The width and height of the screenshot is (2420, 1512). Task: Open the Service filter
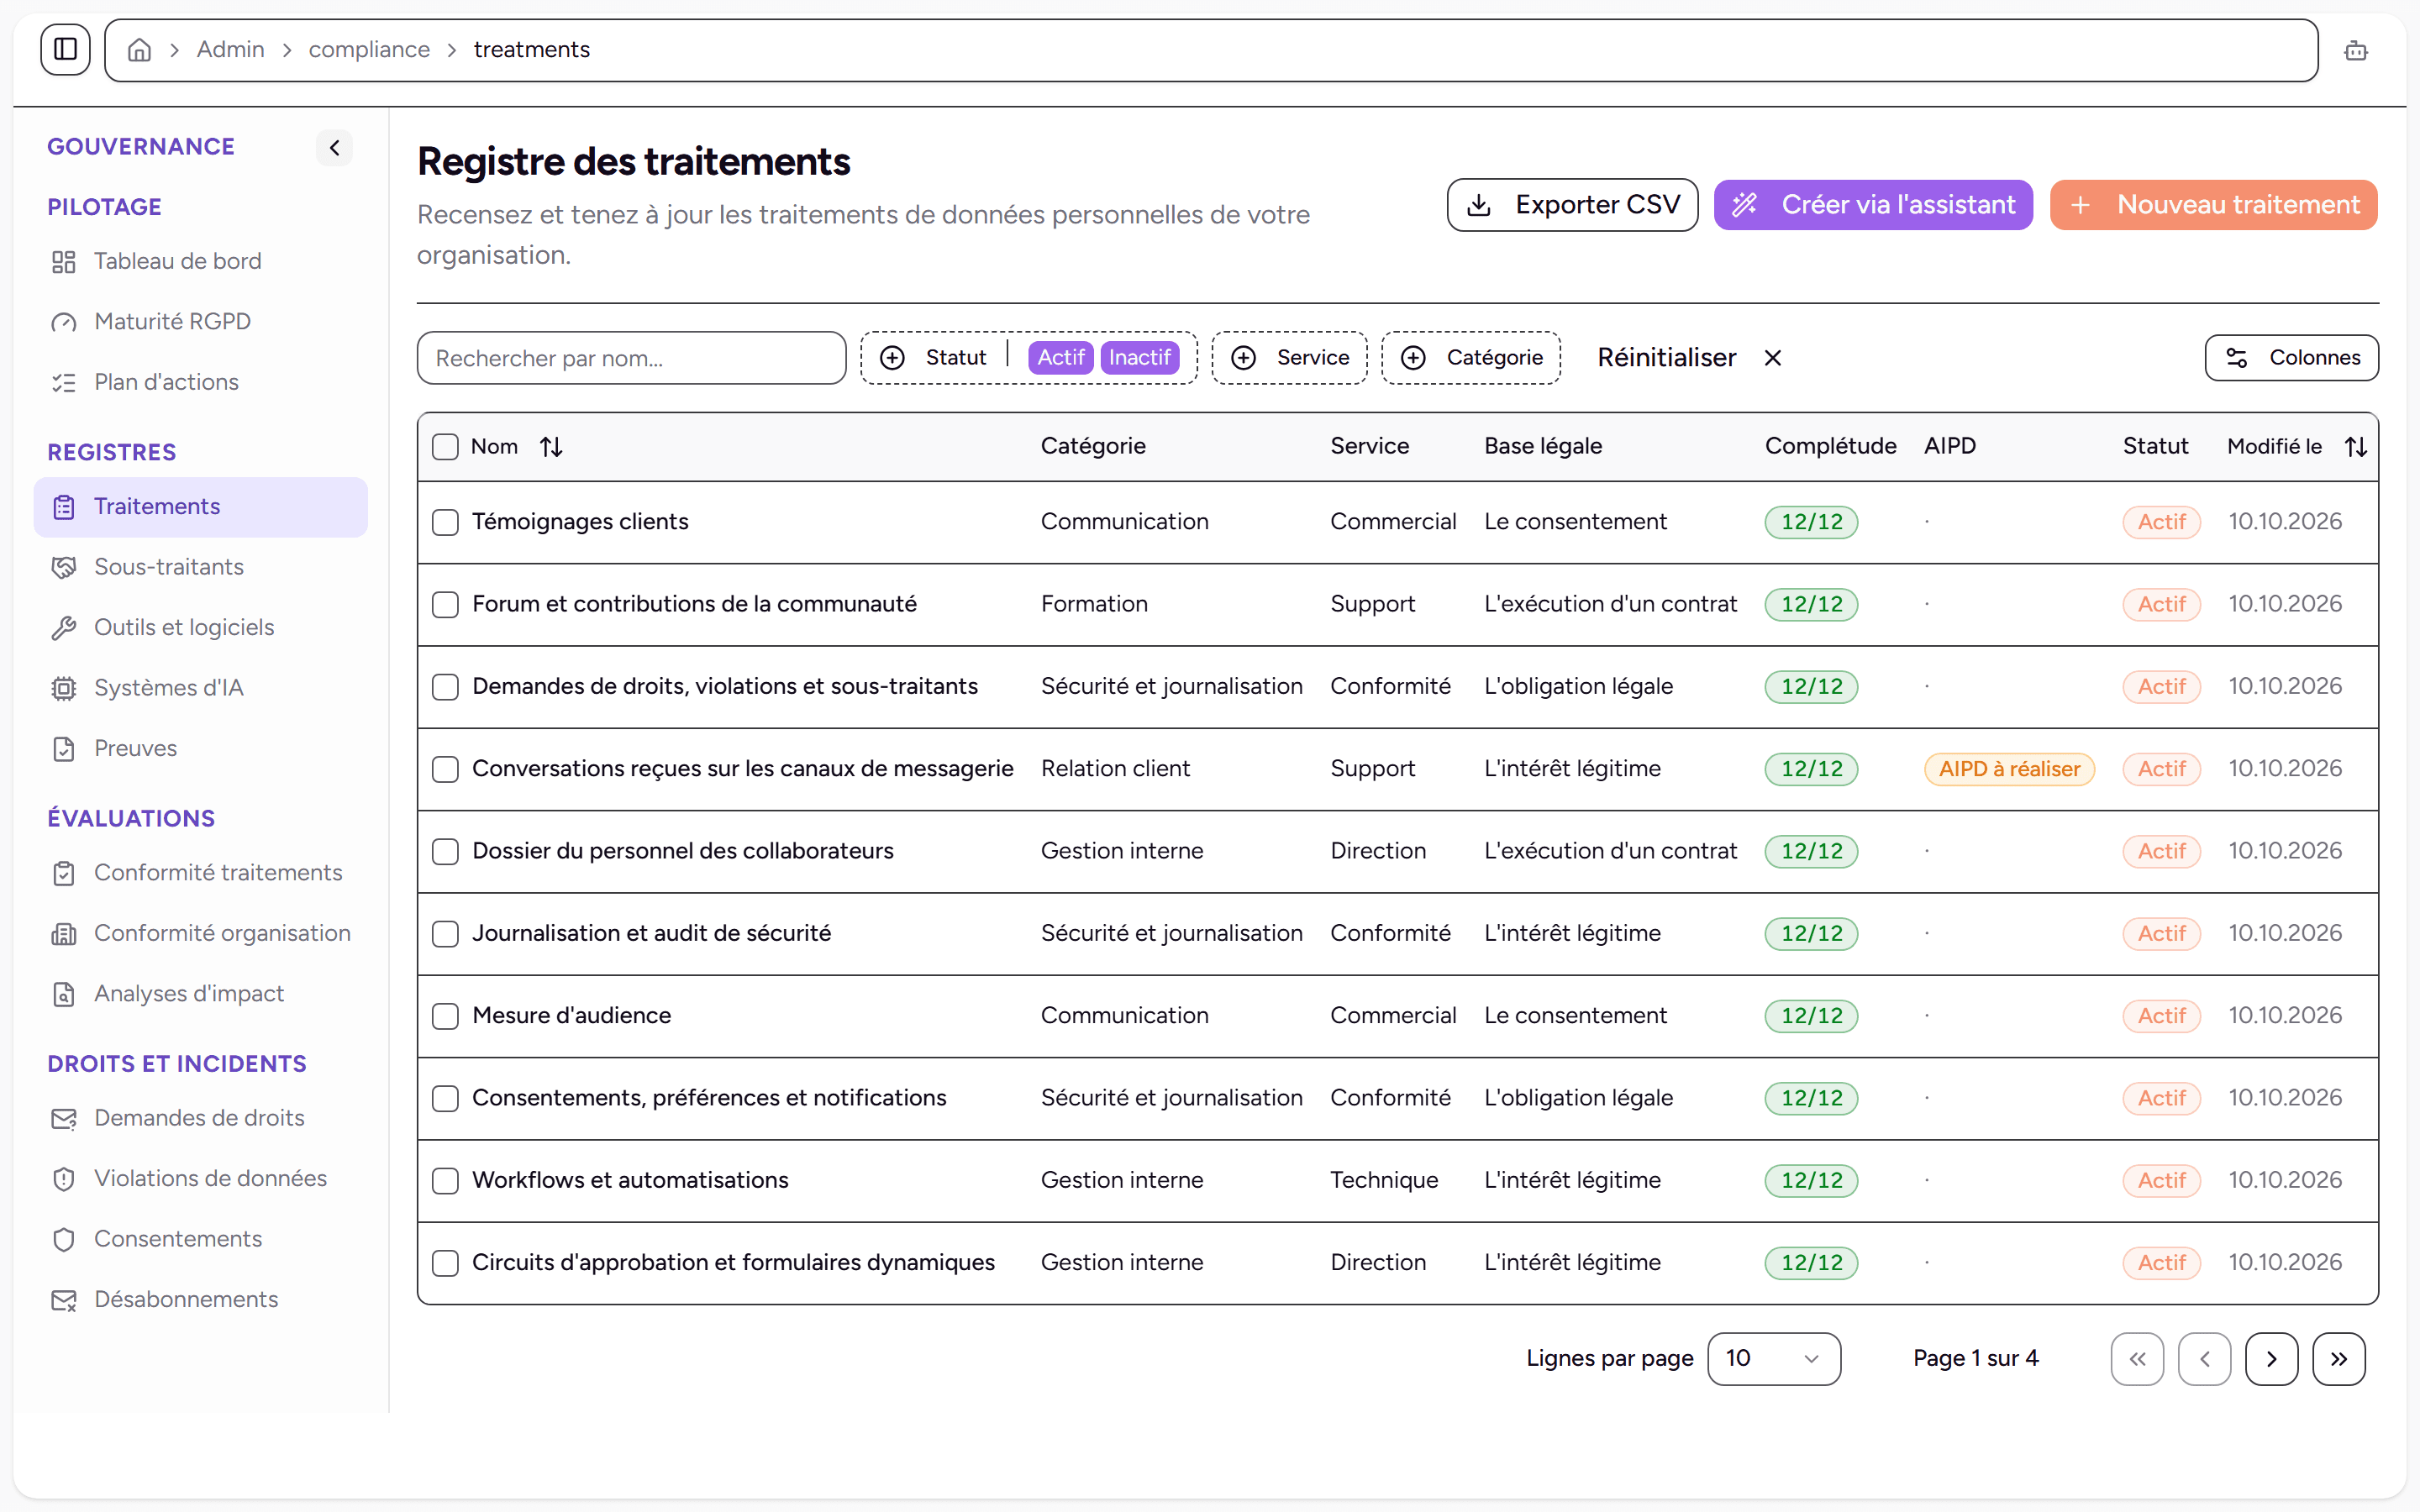[1289, 358]
